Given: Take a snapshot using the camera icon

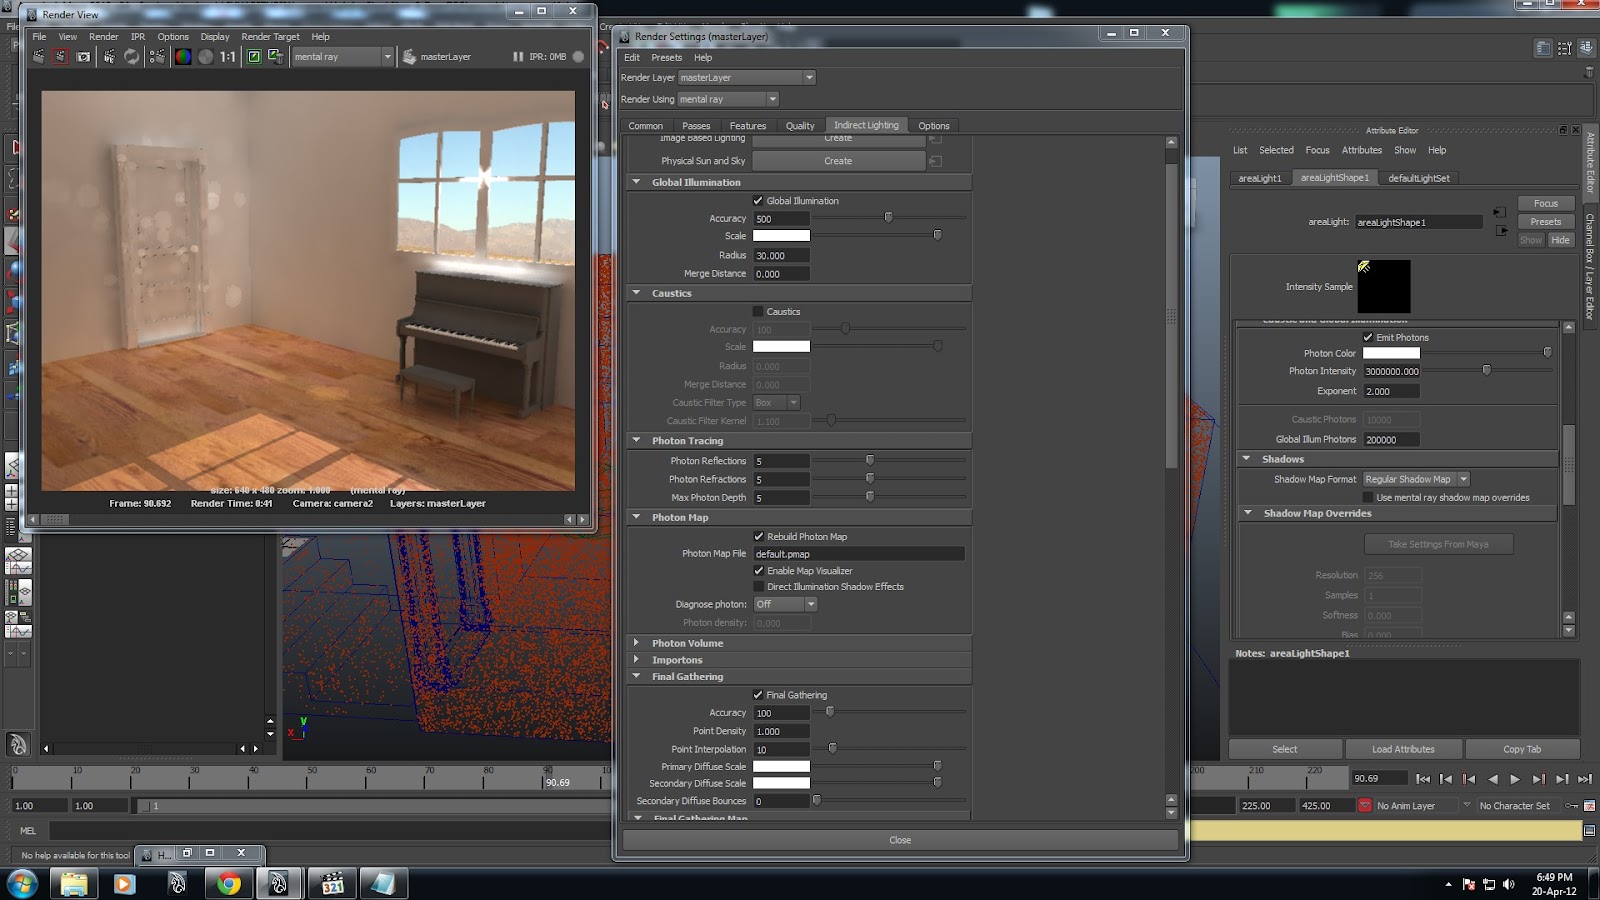Looking at the screenshot, I should coord(83,57).
